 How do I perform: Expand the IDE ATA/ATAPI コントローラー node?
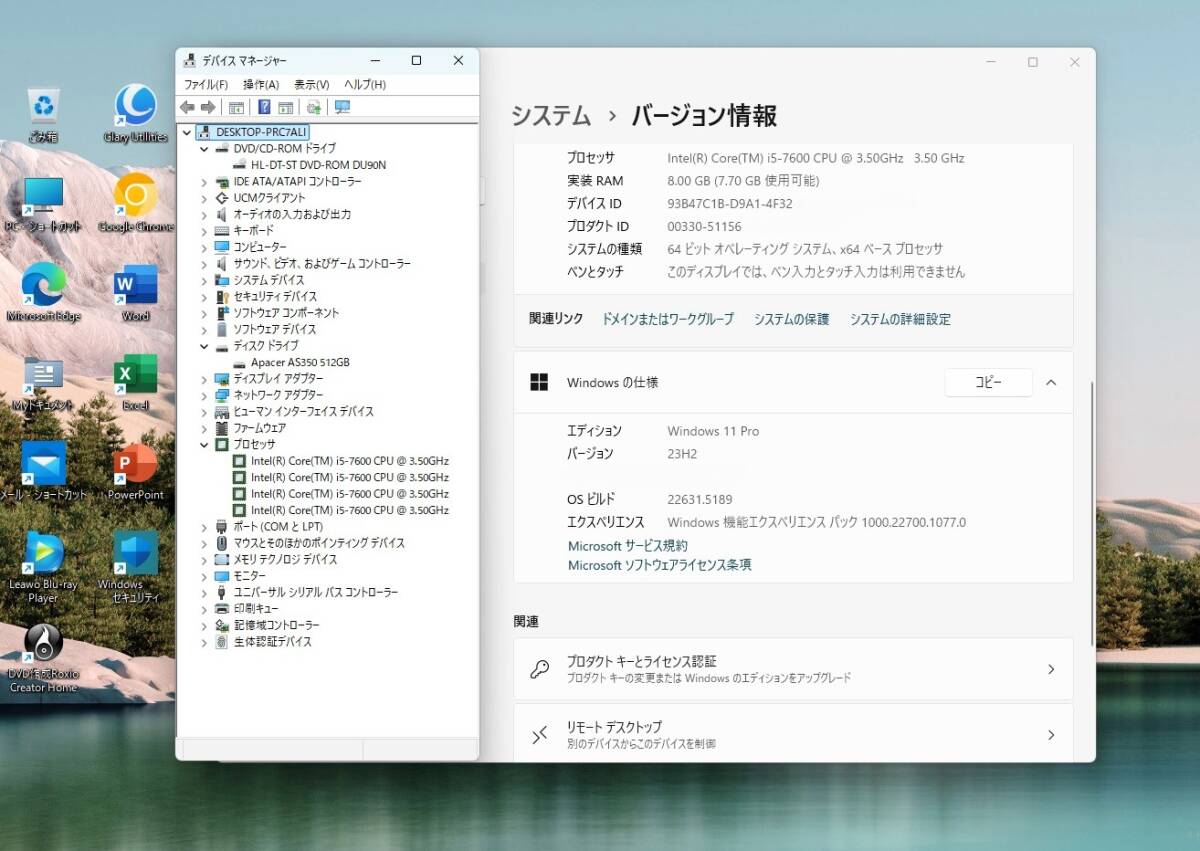coord(204,182)
